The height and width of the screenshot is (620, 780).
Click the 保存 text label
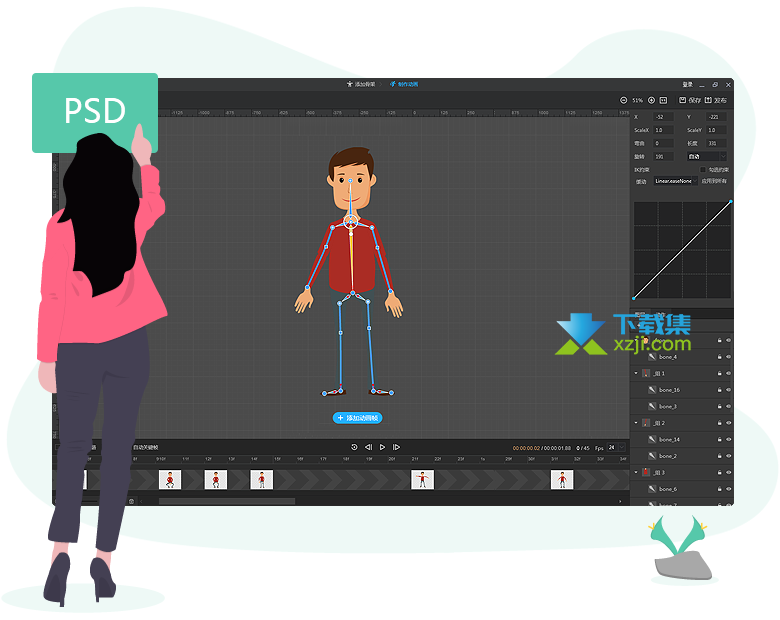(694, 100)
